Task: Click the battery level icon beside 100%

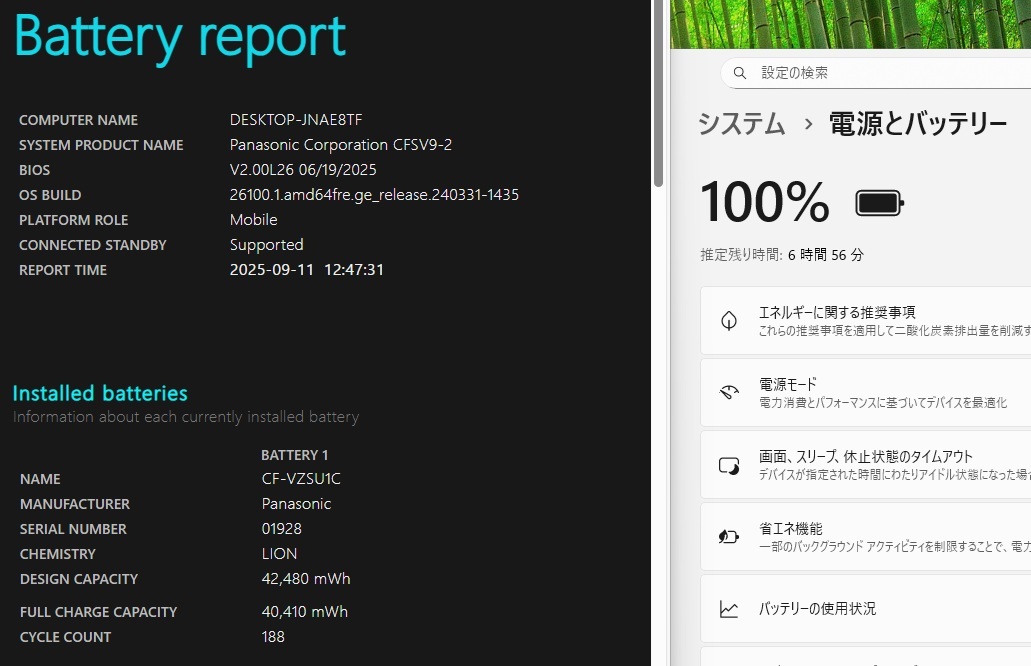Action: click(x=880, y=203)
